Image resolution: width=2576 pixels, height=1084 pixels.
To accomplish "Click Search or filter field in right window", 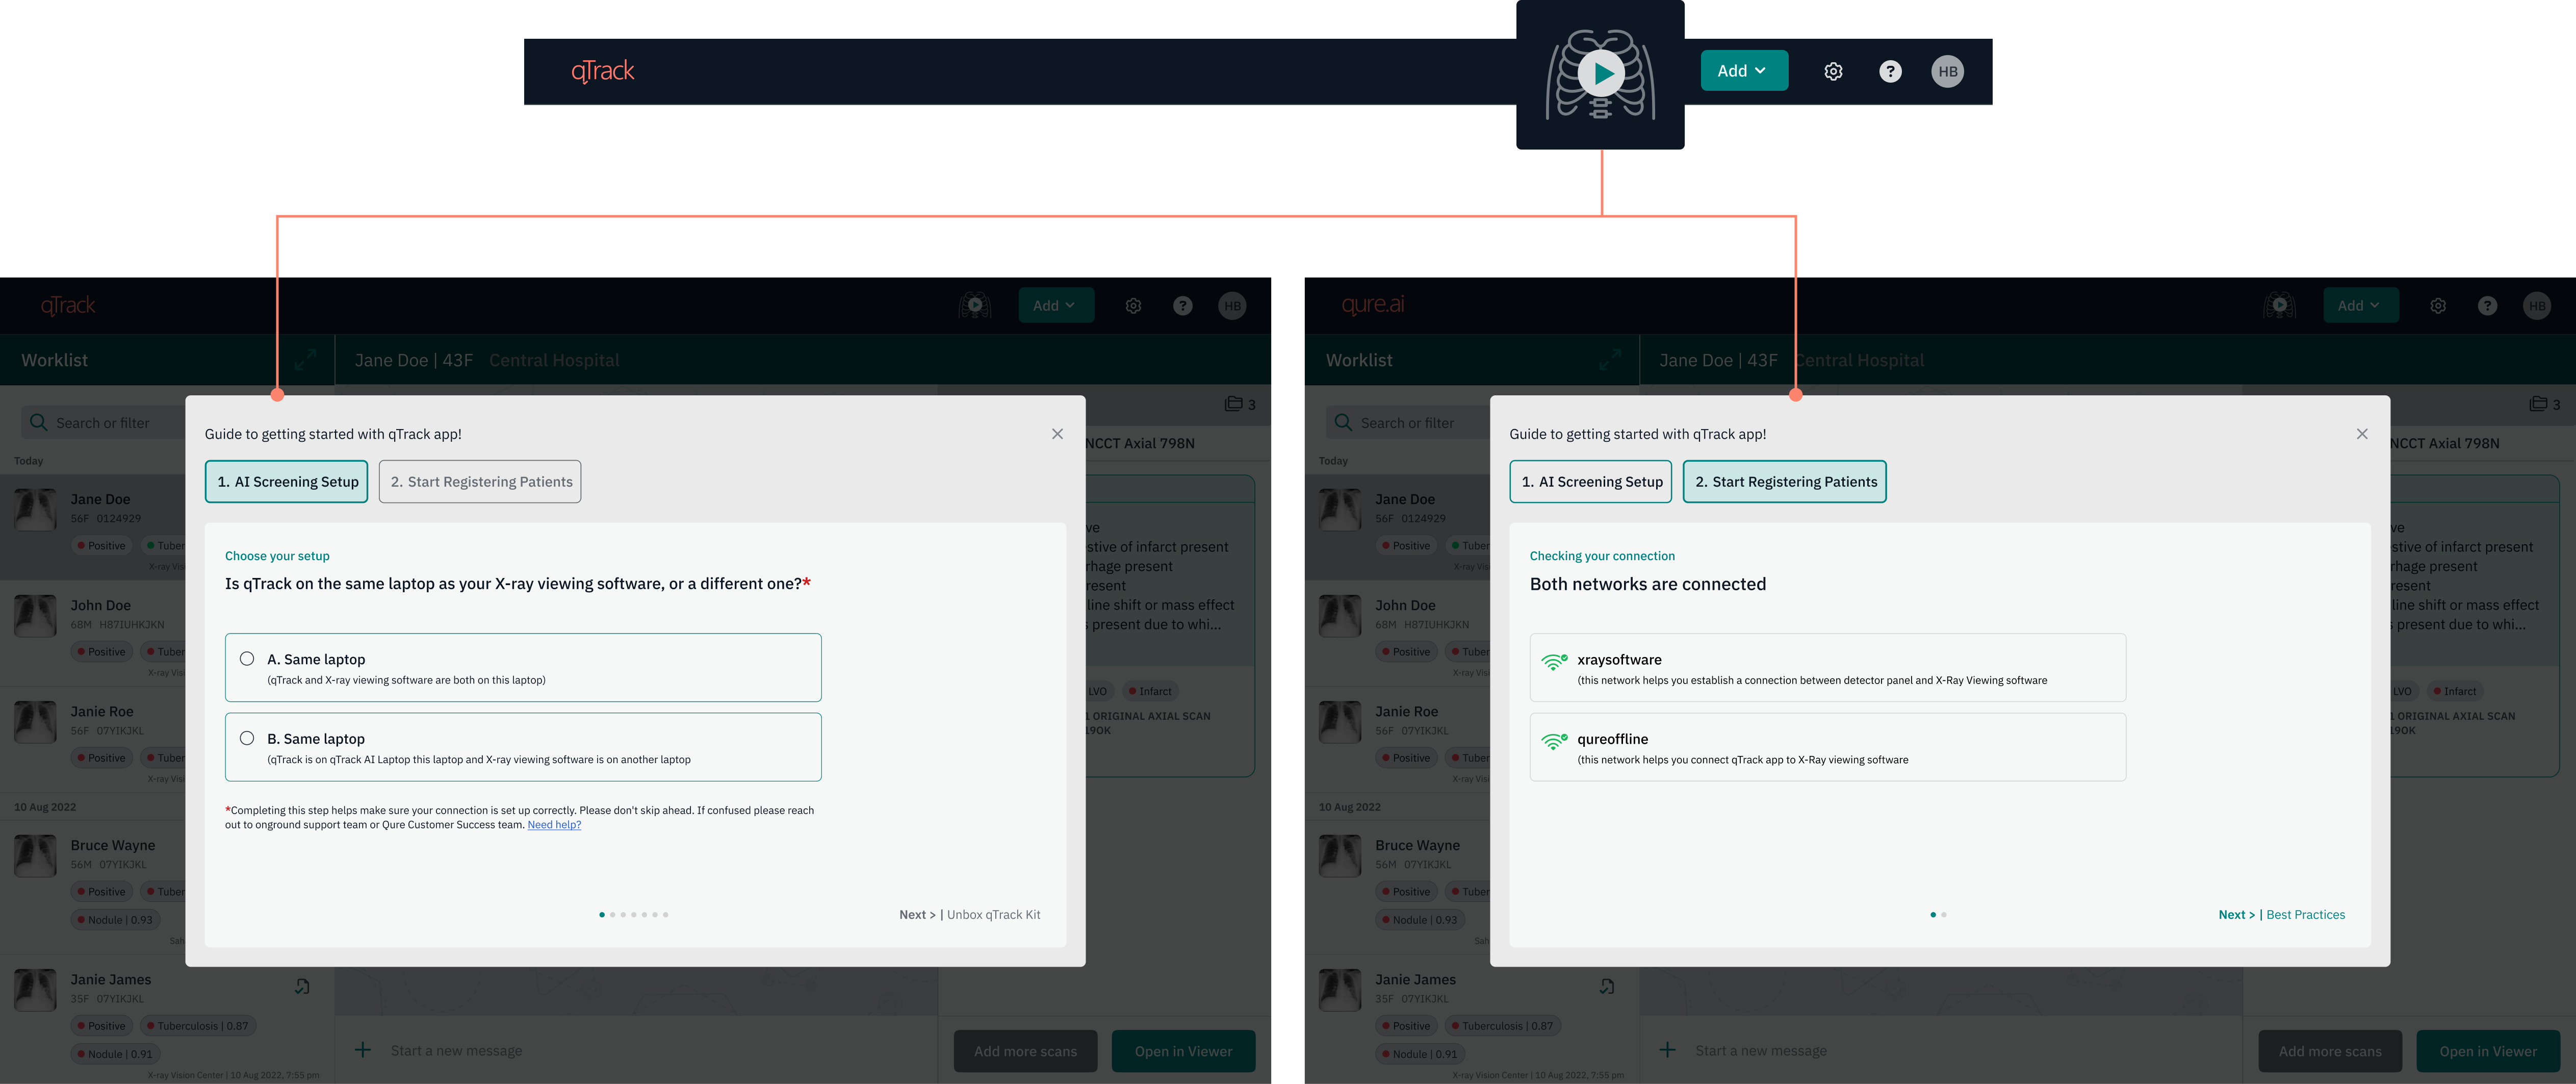I will [1408, 422].
